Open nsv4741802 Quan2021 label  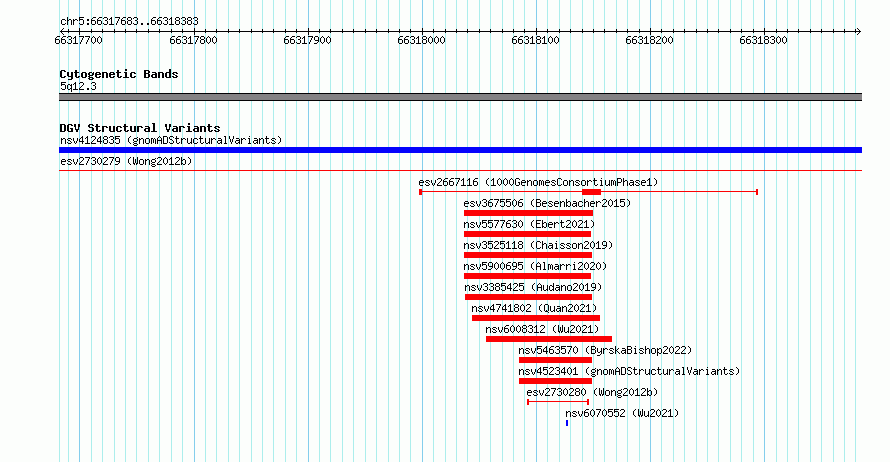click(534, 308)
